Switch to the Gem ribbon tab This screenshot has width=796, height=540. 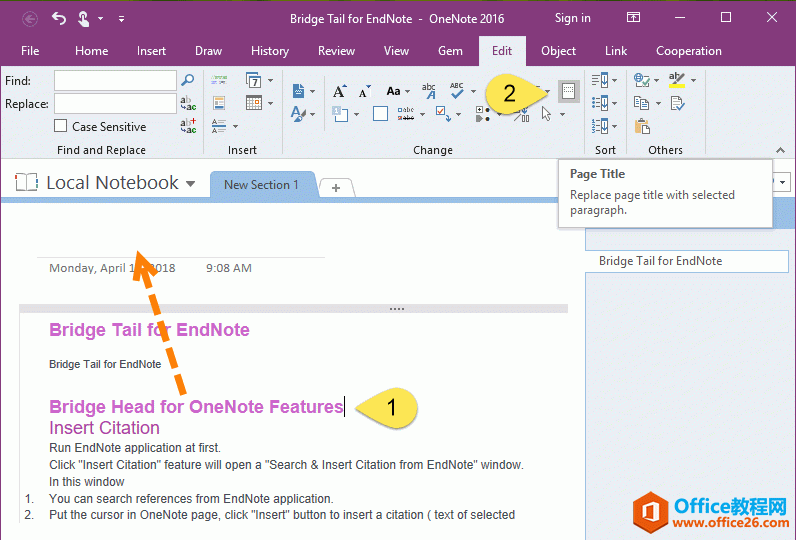tap(450, 51)
